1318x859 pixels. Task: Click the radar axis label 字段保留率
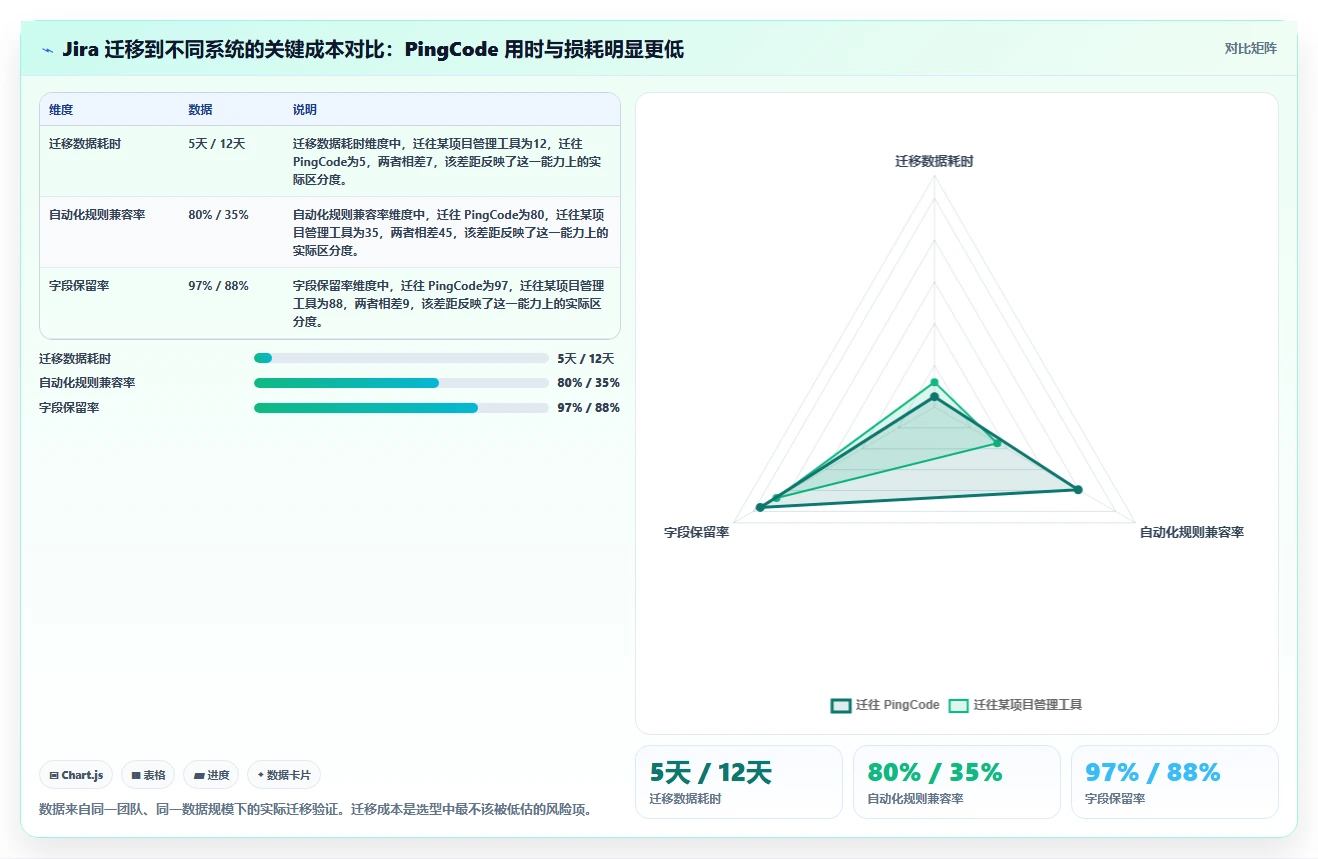point(697,533)
